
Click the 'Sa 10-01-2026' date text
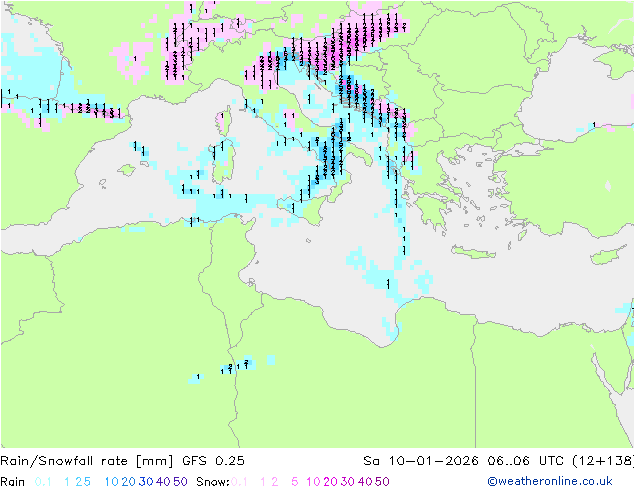(x=421, y=461)
